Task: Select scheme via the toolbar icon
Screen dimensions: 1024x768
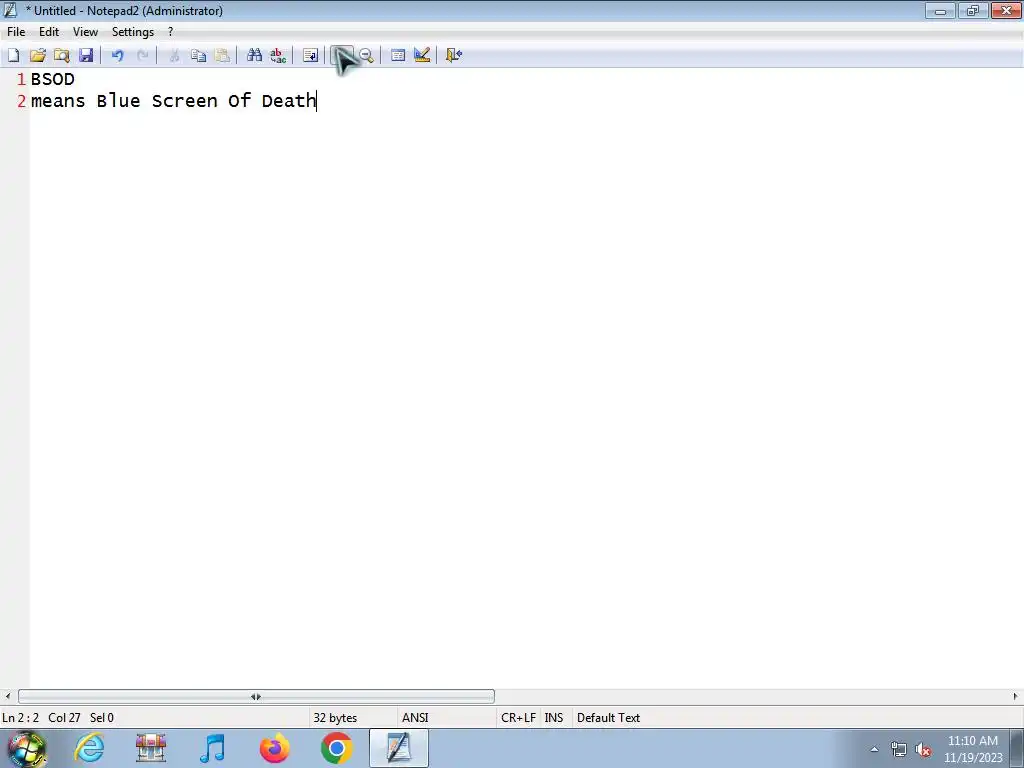Action: [398, 56]
